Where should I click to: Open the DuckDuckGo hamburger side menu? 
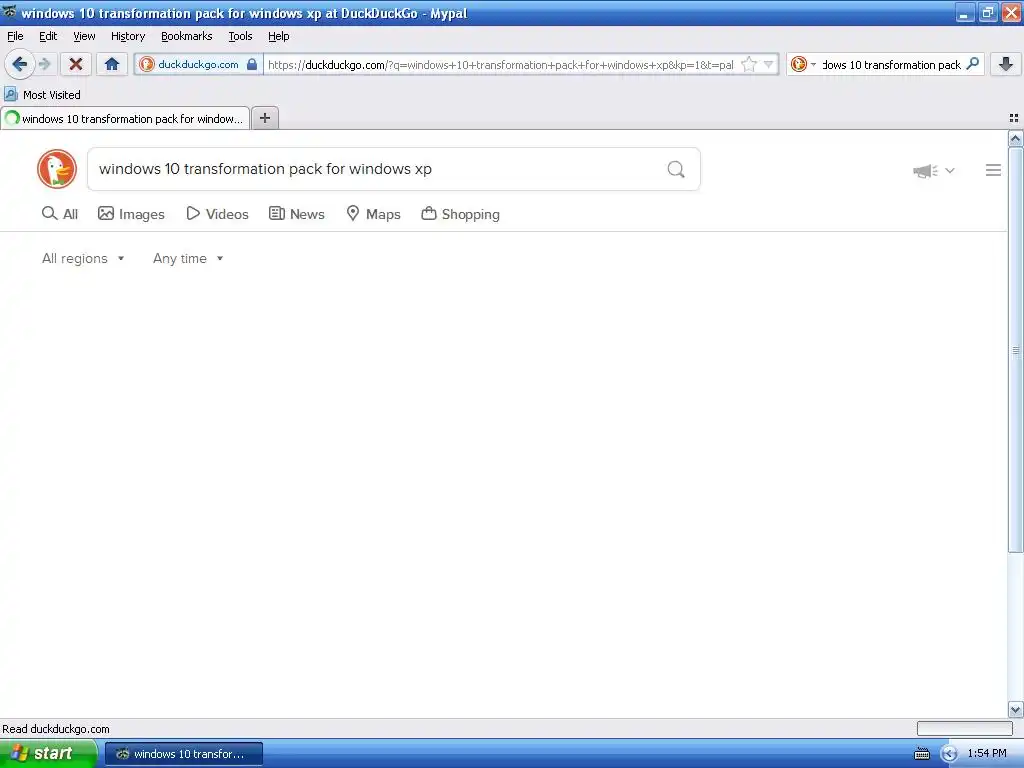coord(993,170)
